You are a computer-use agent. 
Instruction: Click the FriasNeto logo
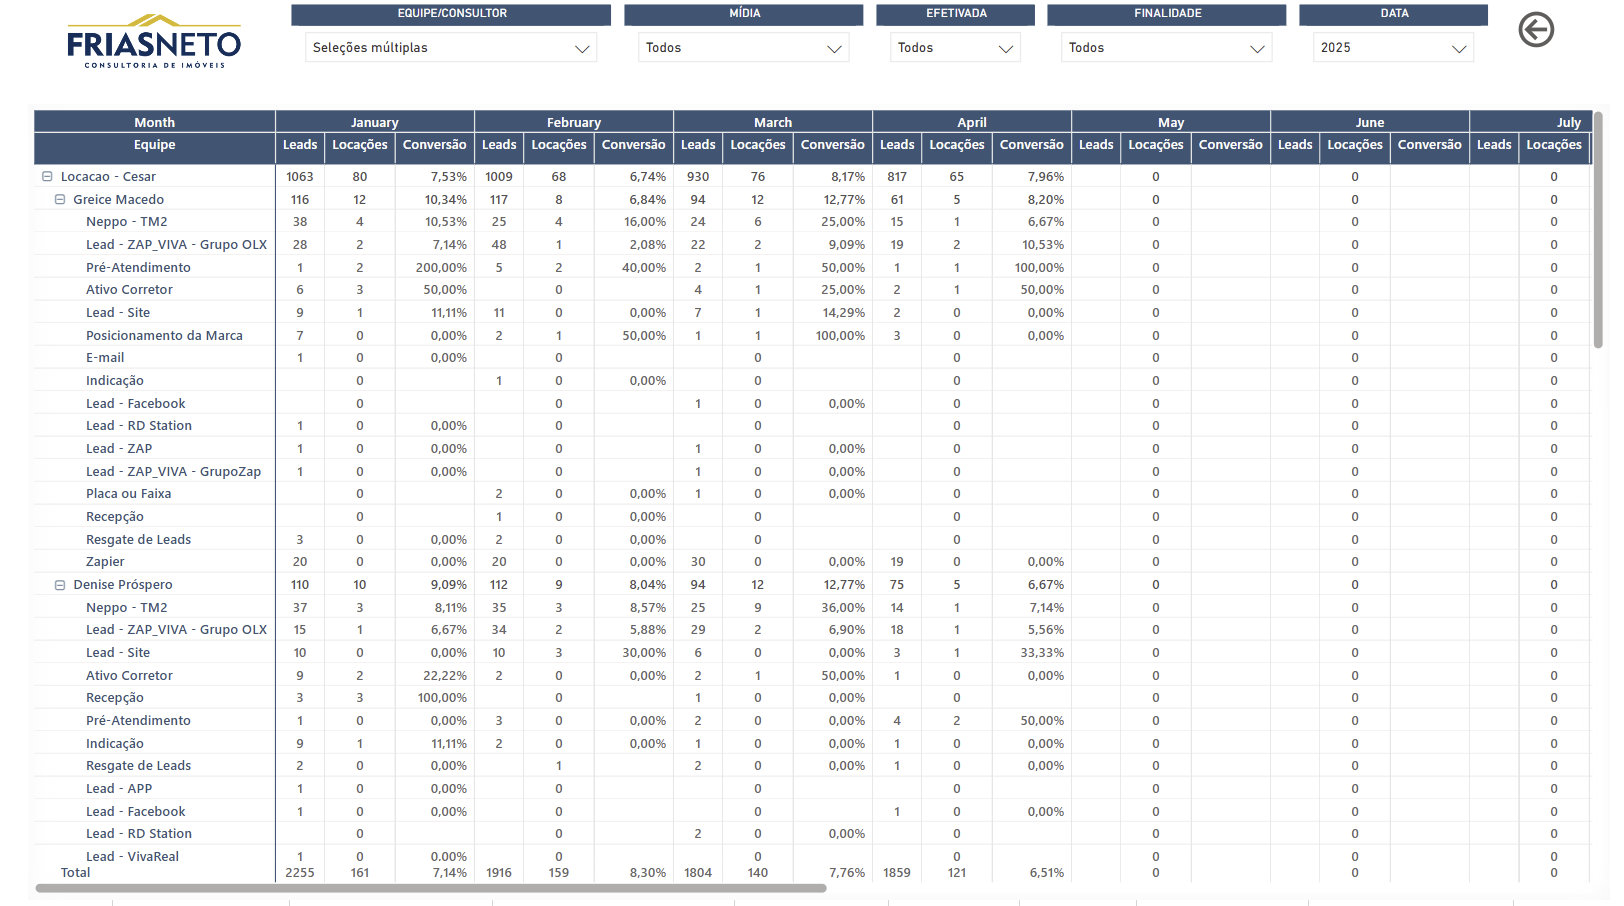pos(154,41)
